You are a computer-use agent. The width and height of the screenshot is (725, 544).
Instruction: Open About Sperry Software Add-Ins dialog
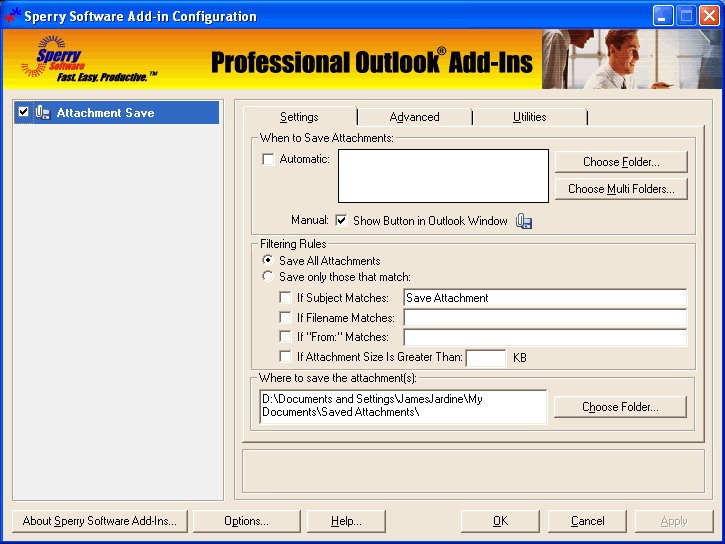tap(100, 521)
